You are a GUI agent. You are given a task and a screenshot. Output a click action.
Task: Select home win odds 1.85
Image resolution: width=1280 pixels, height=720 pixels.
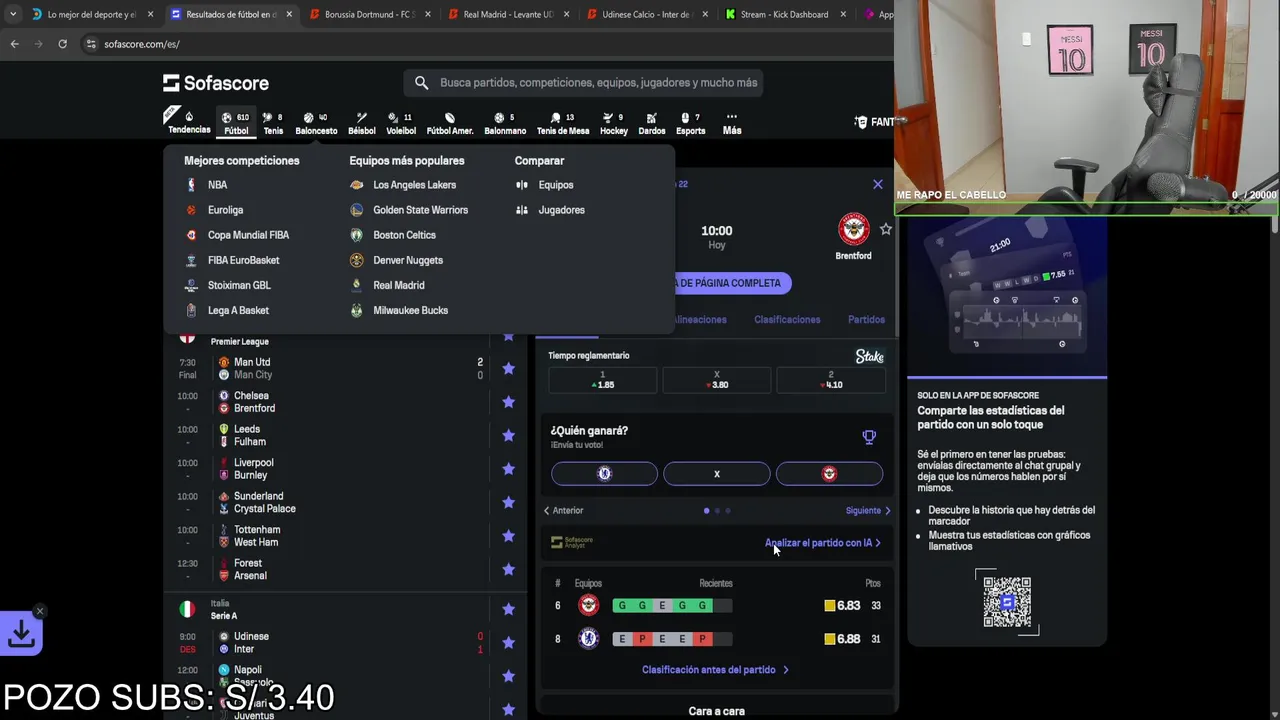pos(602,380)
